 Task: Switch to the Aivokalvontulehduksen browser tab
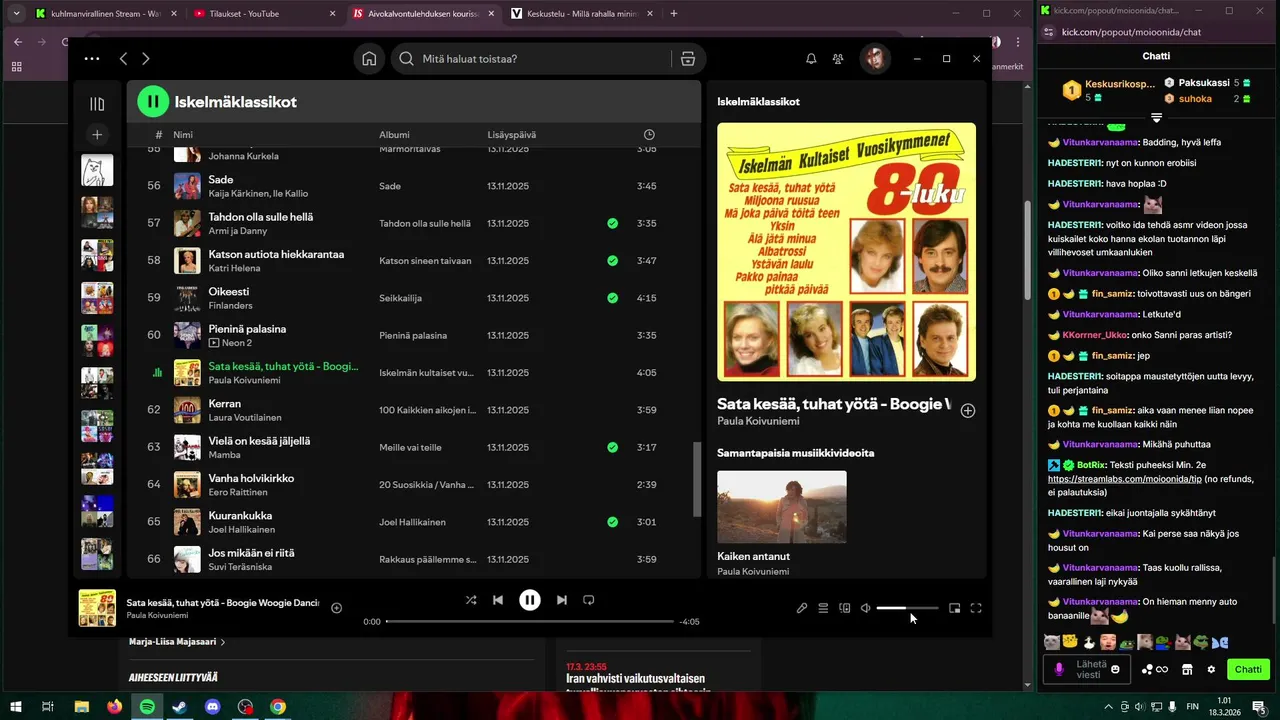coord(421,13)
